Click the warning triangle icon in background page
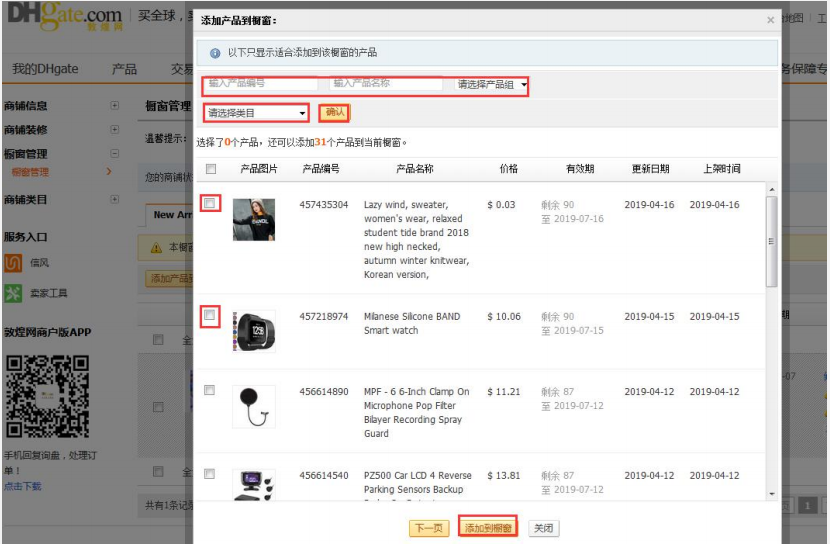Image resolution: width=830 pixels, height=544 pixels. (x=156, y=248)
